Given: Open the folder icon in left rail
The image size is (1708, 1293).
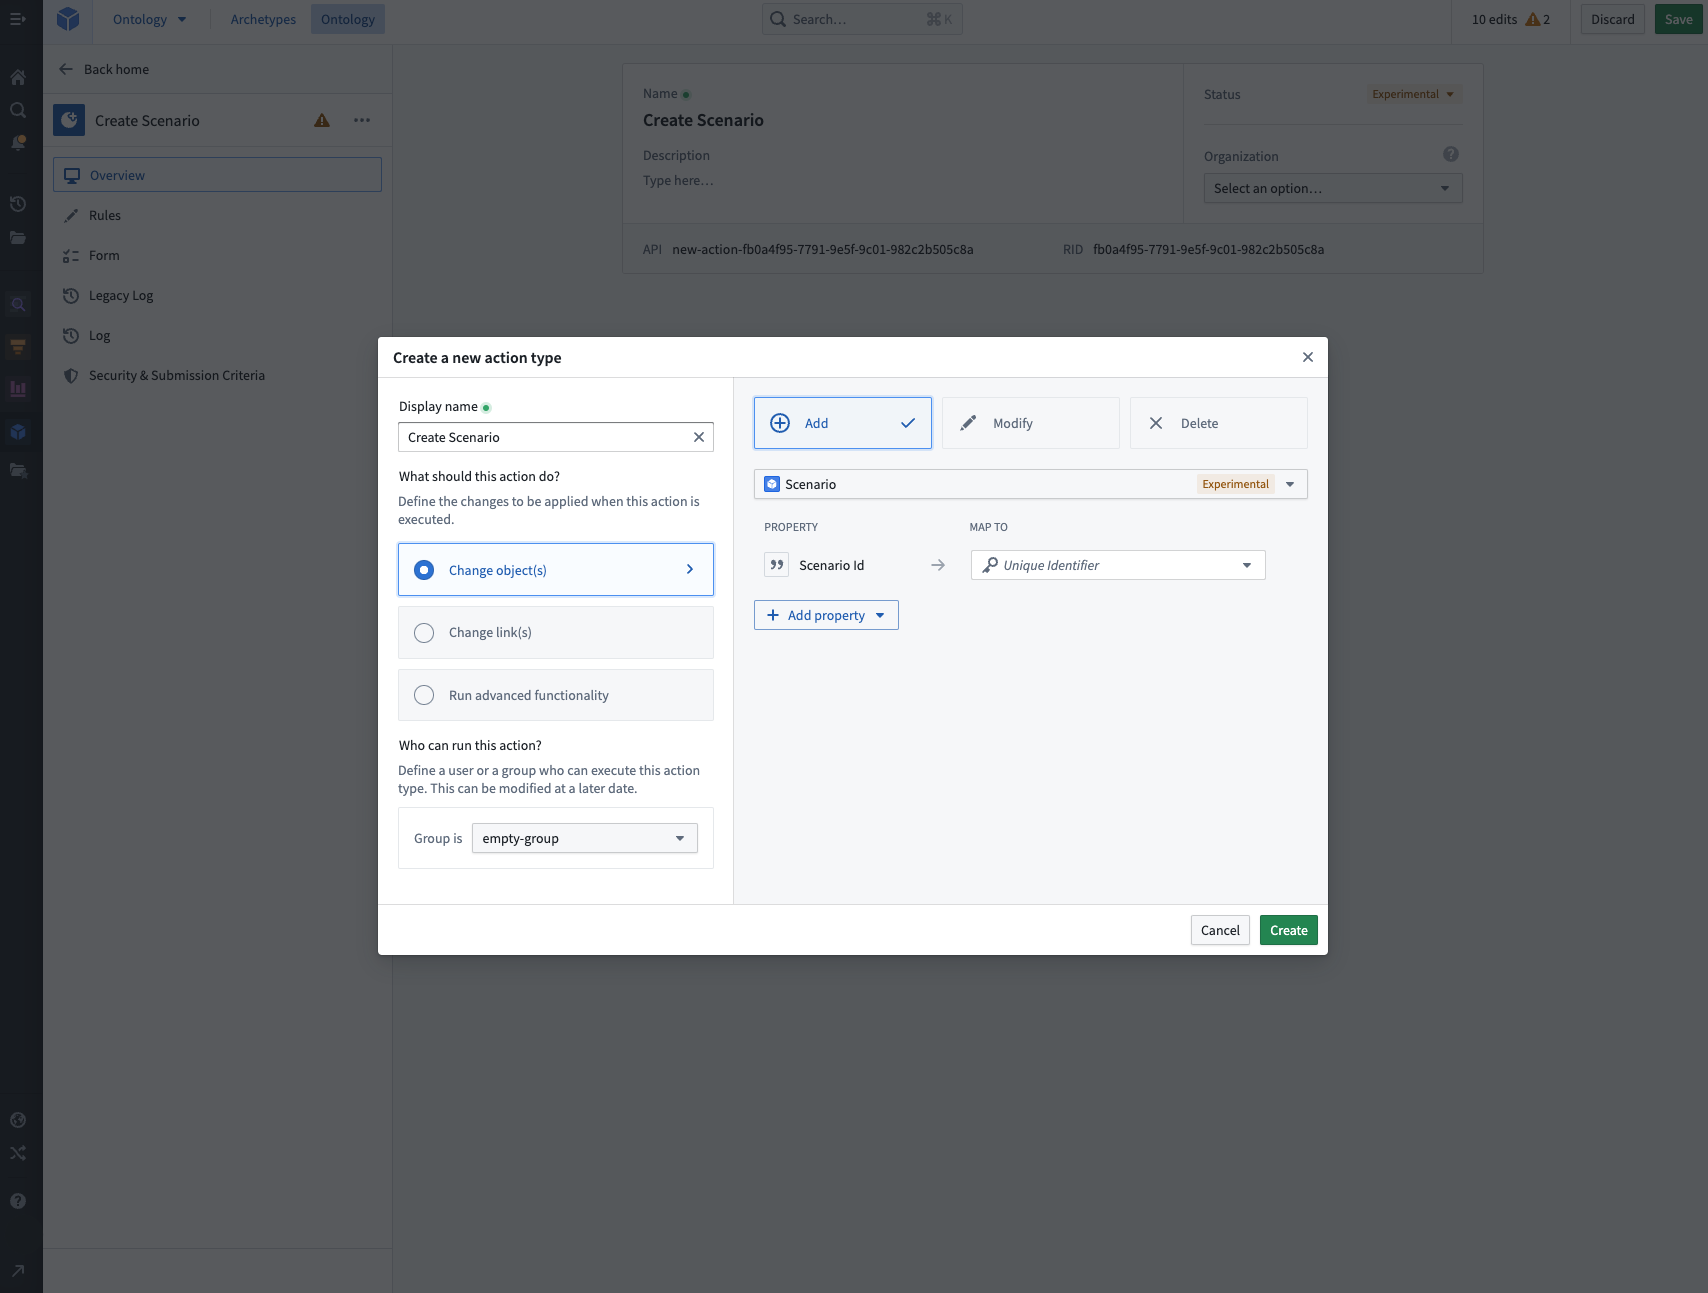Looking at the screenshot, I should [18, 238].
